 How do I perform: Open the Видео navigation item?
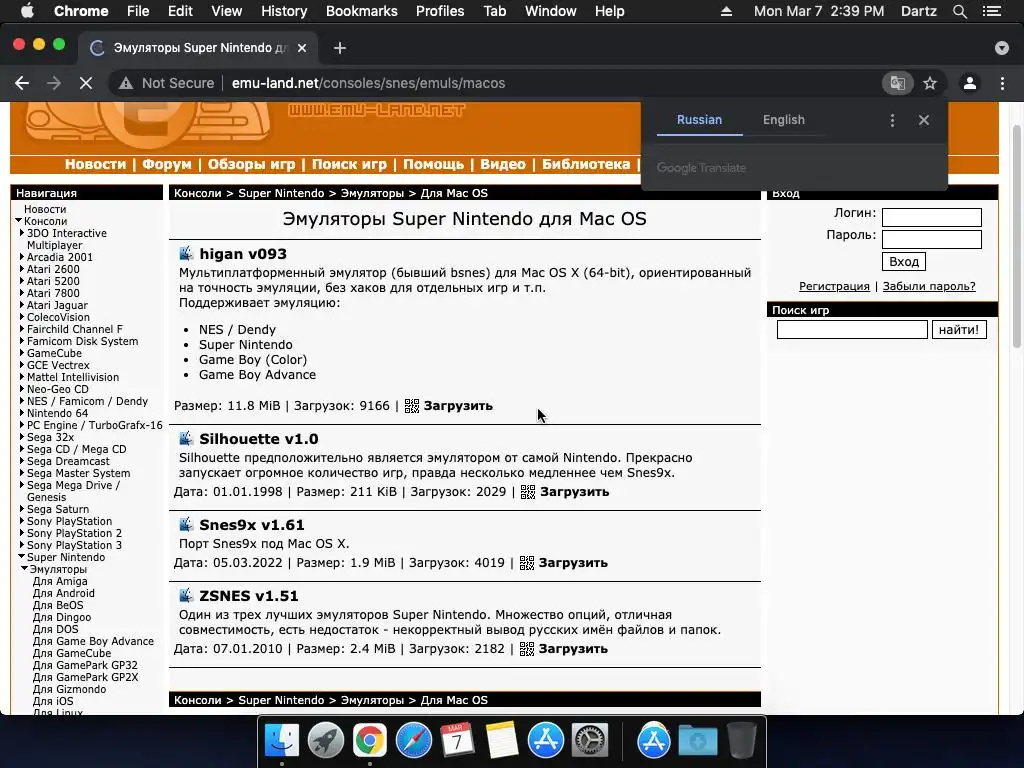(x=502, y=165)
